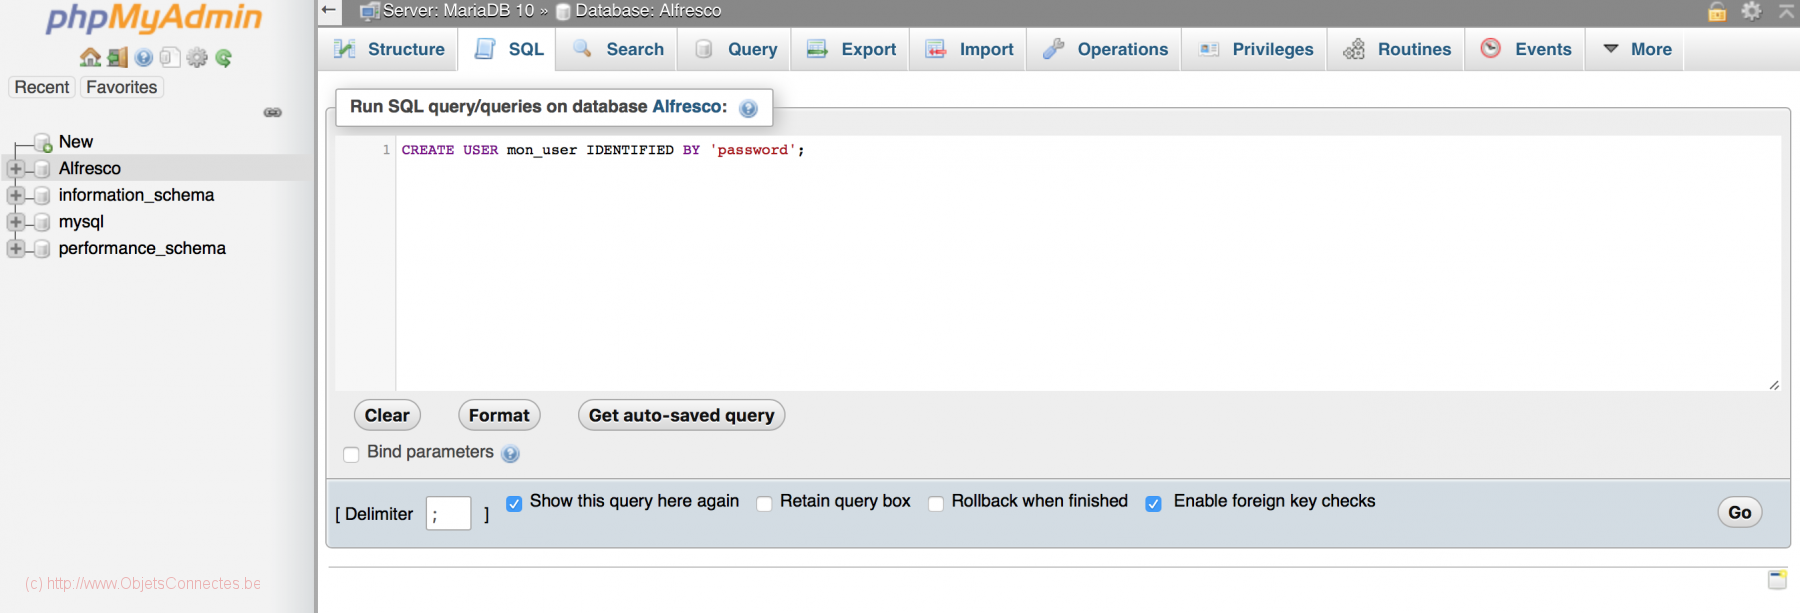Viewport: 1800px width, 613px height.
Task: Open the Query tab
Action: (x=734, y=49)
